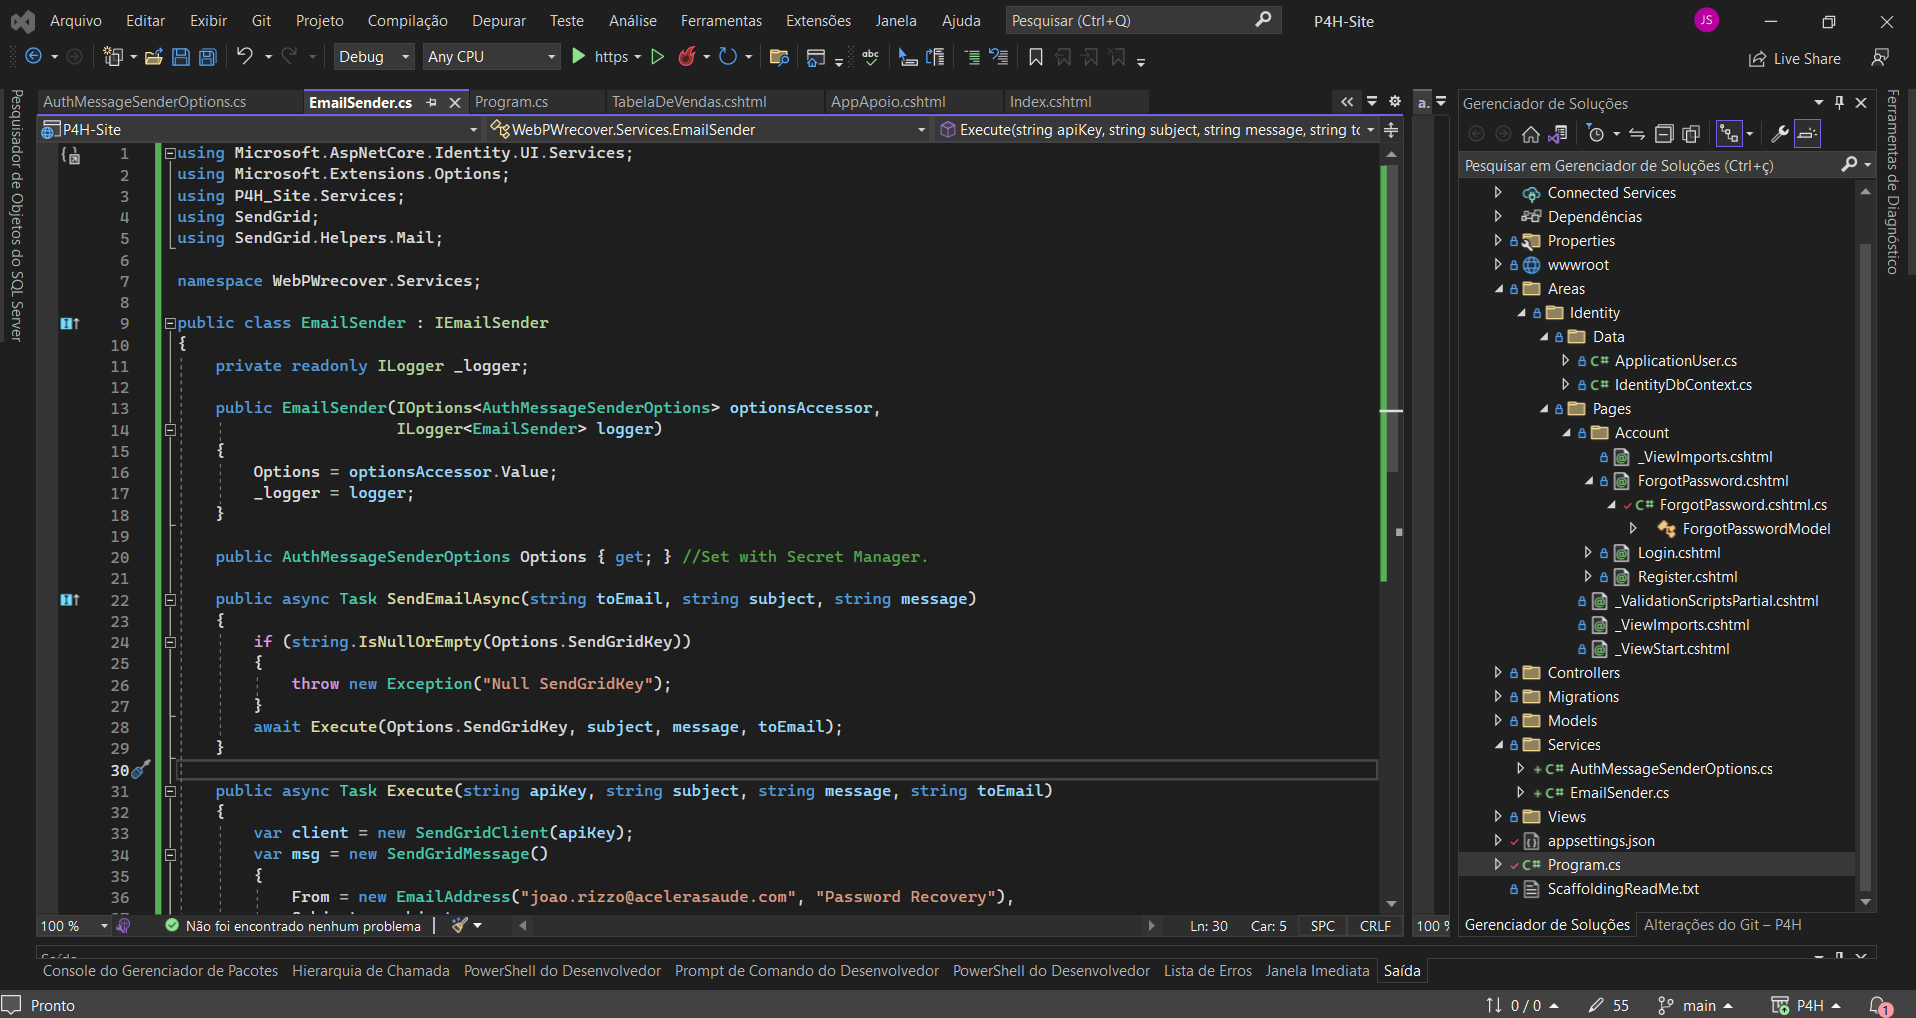
Task: Click the Home icon in Solution Explorer
Action: (1530, 134)
